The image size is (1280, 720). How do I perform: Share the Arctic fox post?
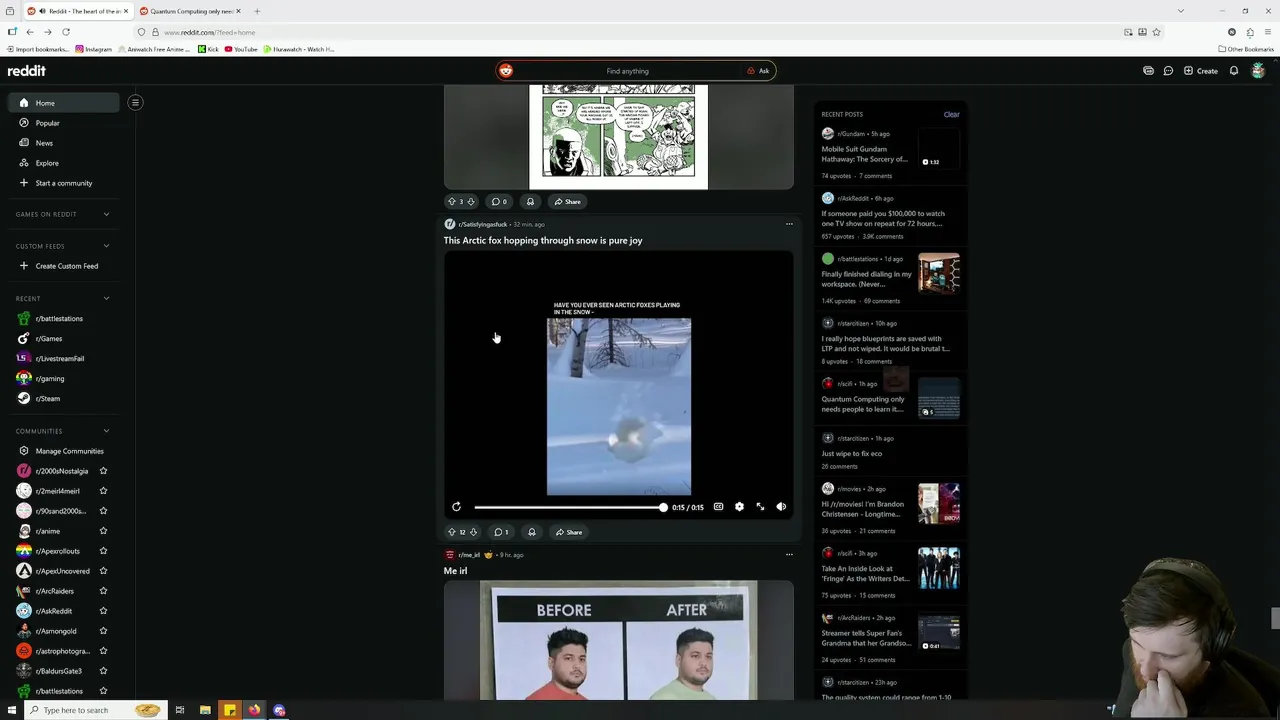(x=569, y=532)
